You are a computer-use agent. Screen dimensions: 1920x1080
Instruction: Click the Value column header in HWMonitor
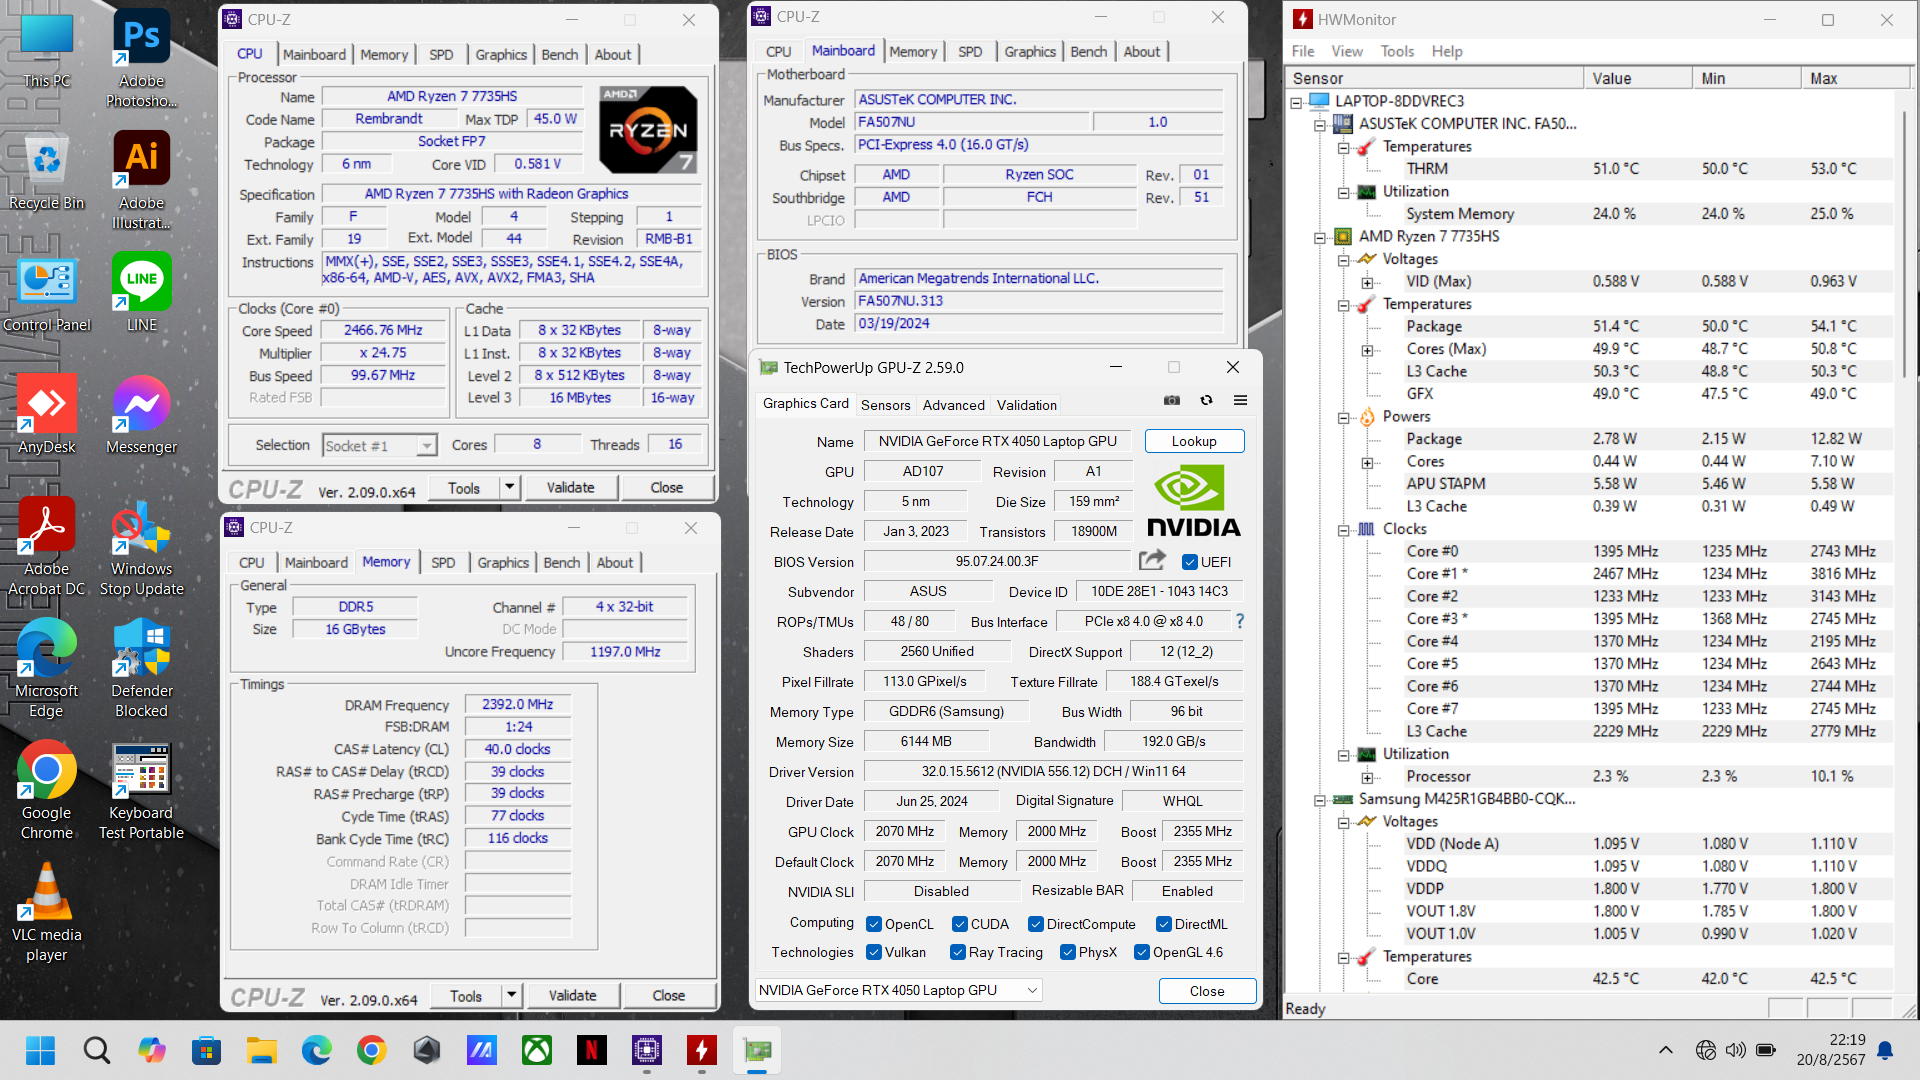click(1638, 78)
